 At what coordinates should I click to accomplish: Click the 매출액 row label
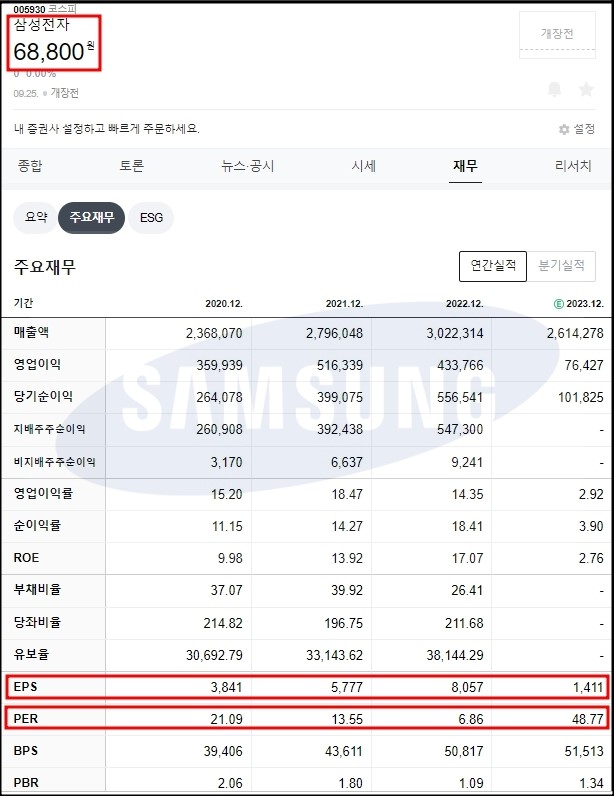pyautogui.click(x=31, y=333)
